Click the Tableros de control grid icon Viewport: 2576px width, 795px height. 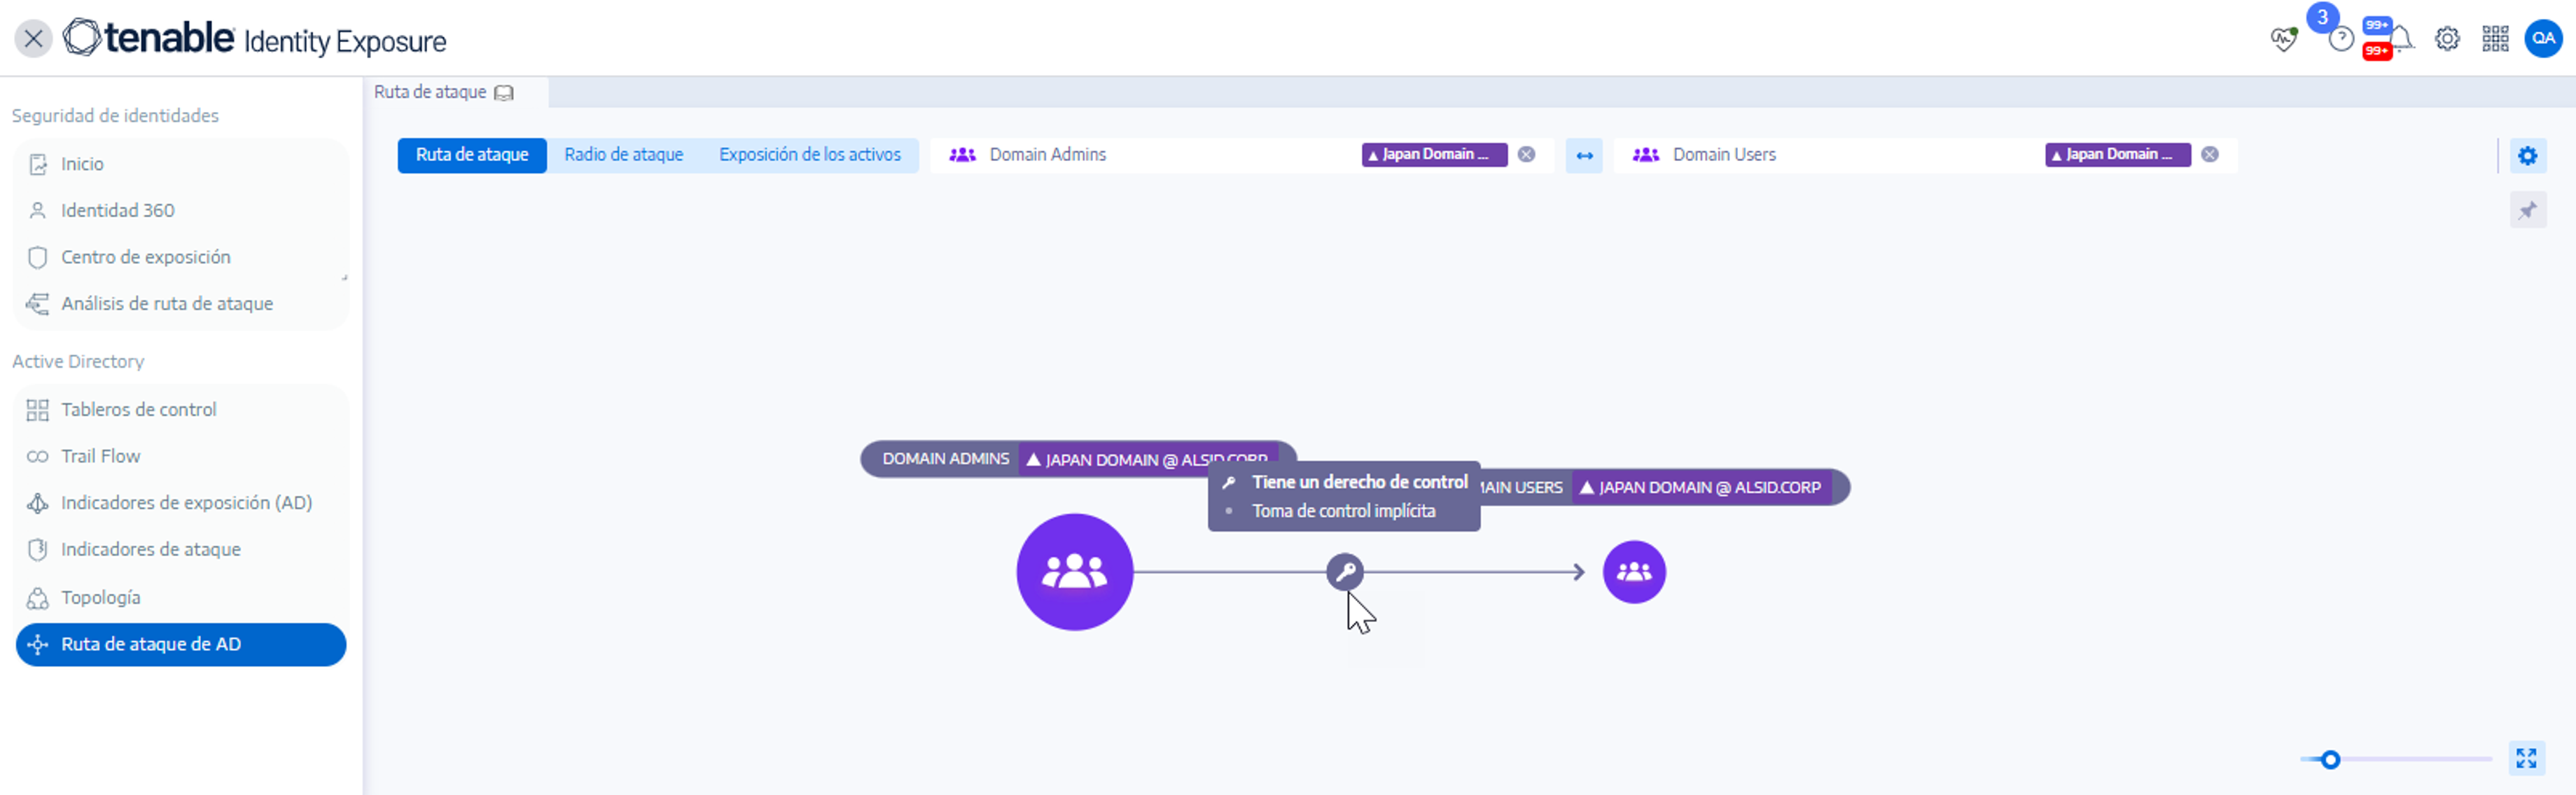38,410
